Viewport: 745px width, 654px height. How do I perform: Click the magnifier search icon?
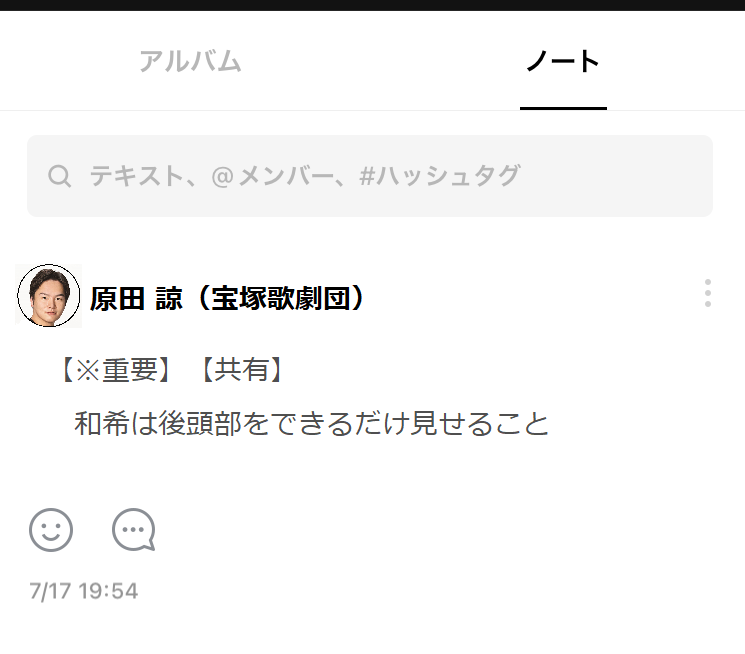[x=59, y=176]
